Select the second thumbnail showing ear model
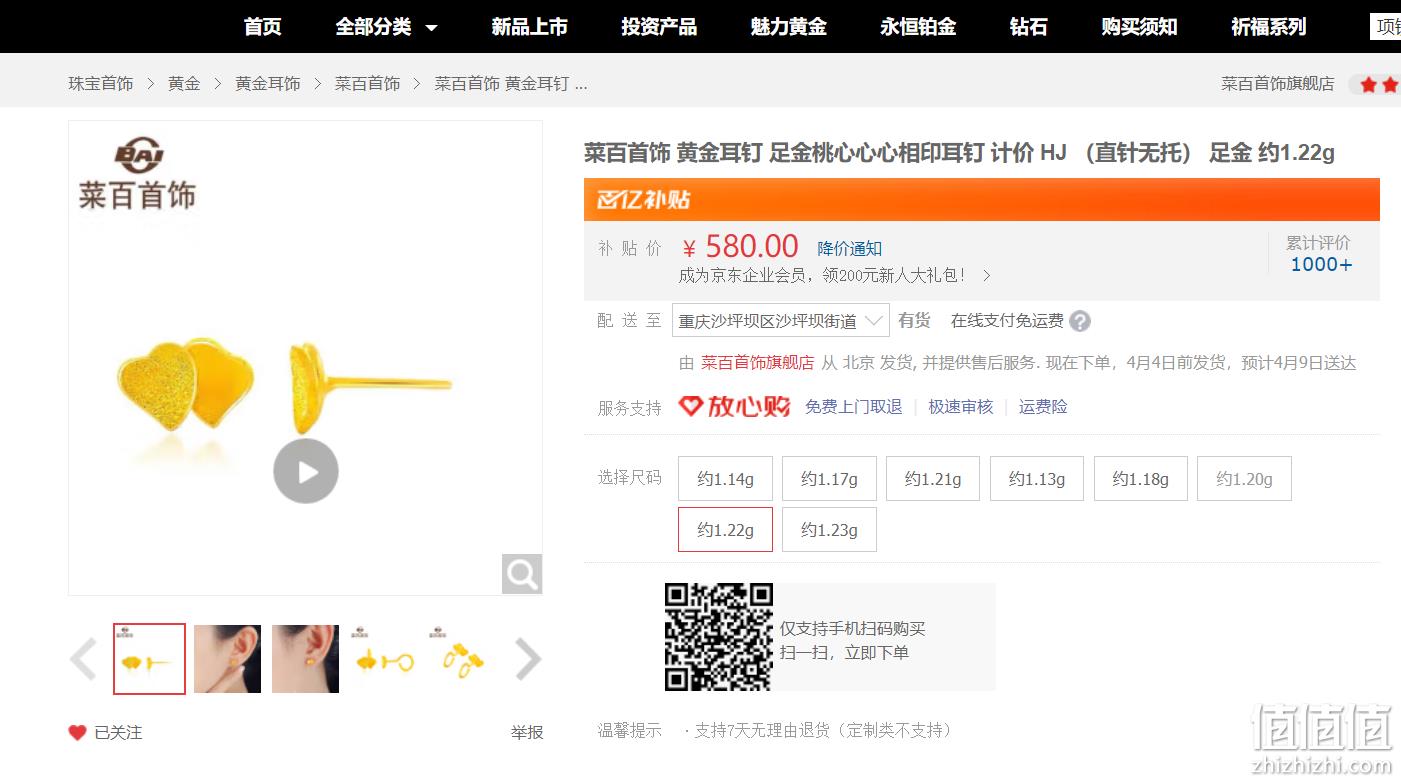This screenshot has width=1401, height=783. coord(227,659)
